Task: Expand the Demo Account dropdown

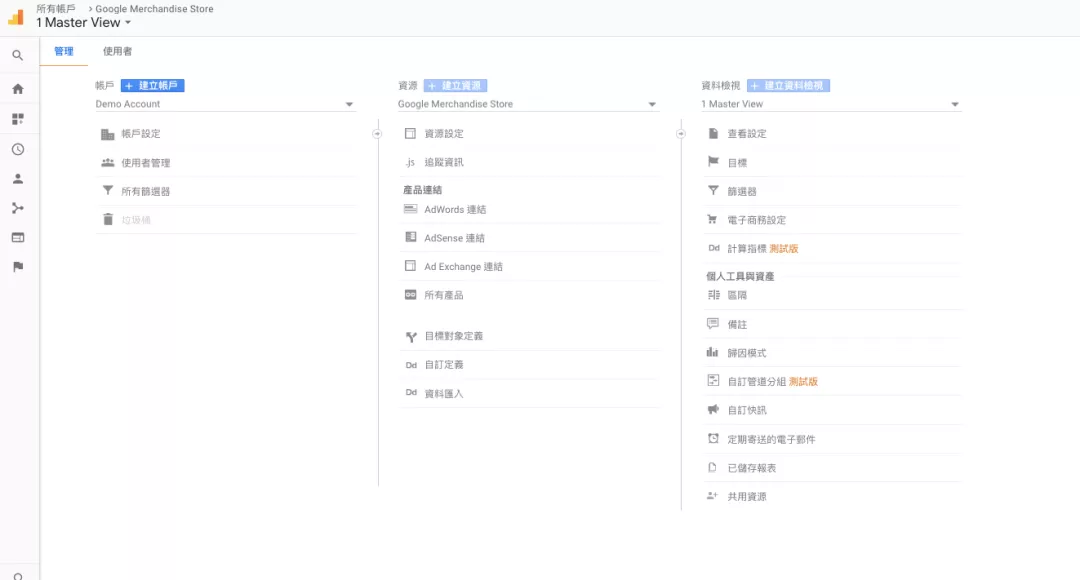Action: click(225, 104)
